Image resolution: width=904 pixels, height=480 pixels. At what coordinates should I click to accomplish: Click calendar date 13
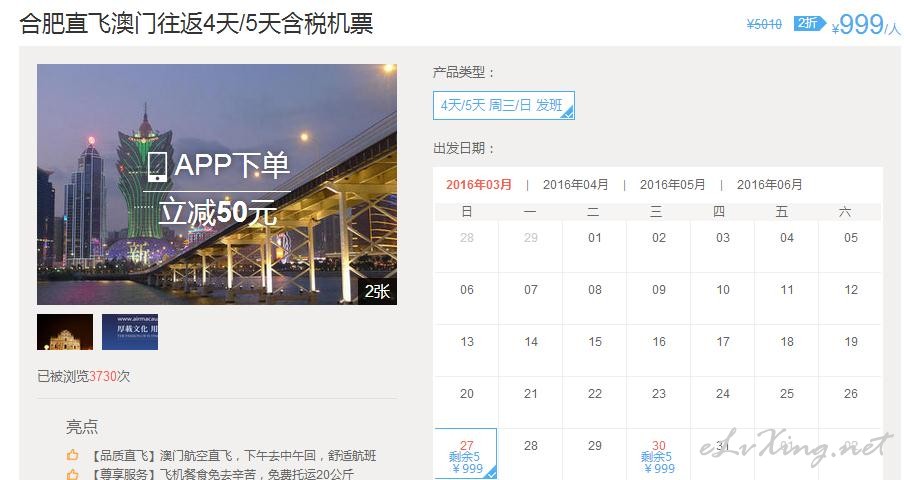click(x=466, y=342)
